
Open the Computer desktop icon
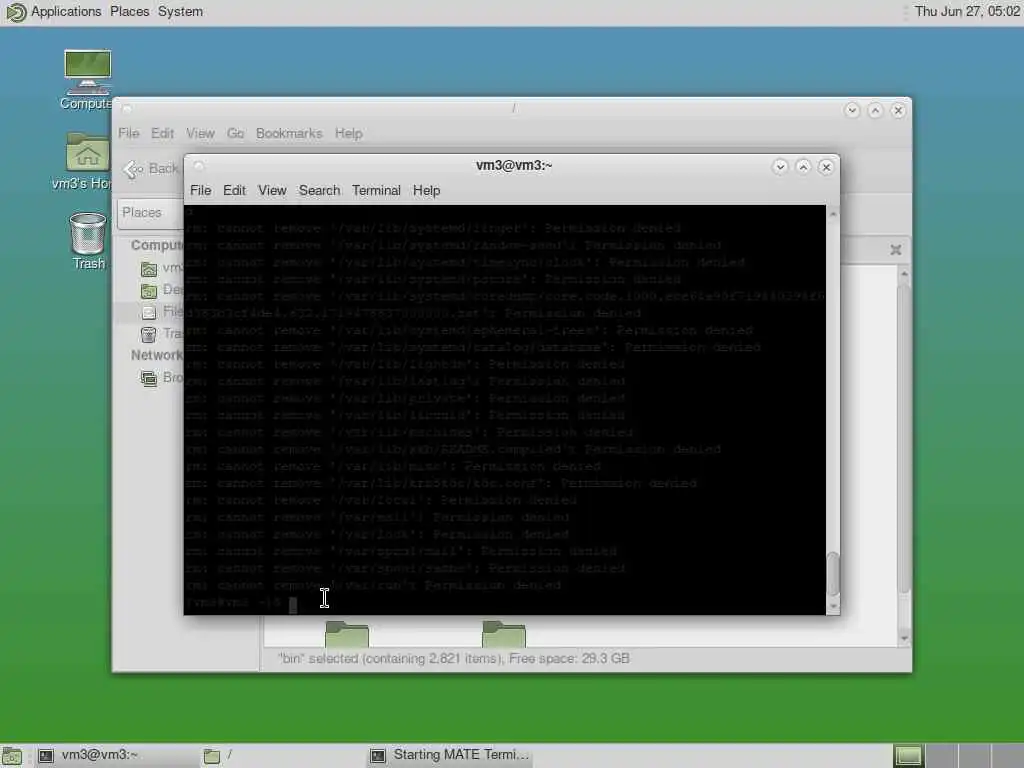click(87, 78)
